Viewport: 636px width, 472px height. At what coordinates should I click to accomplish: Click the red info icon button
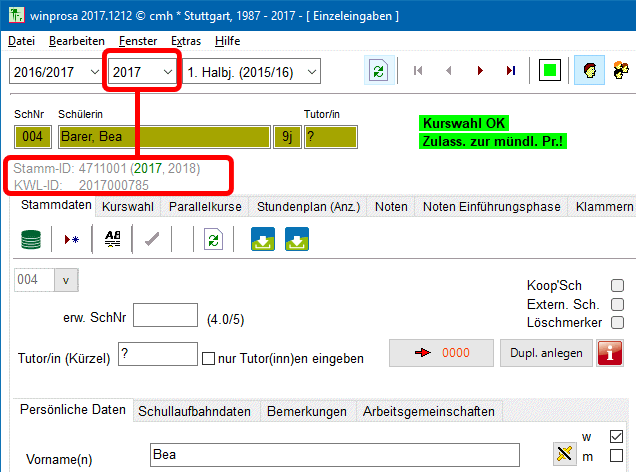610,353
